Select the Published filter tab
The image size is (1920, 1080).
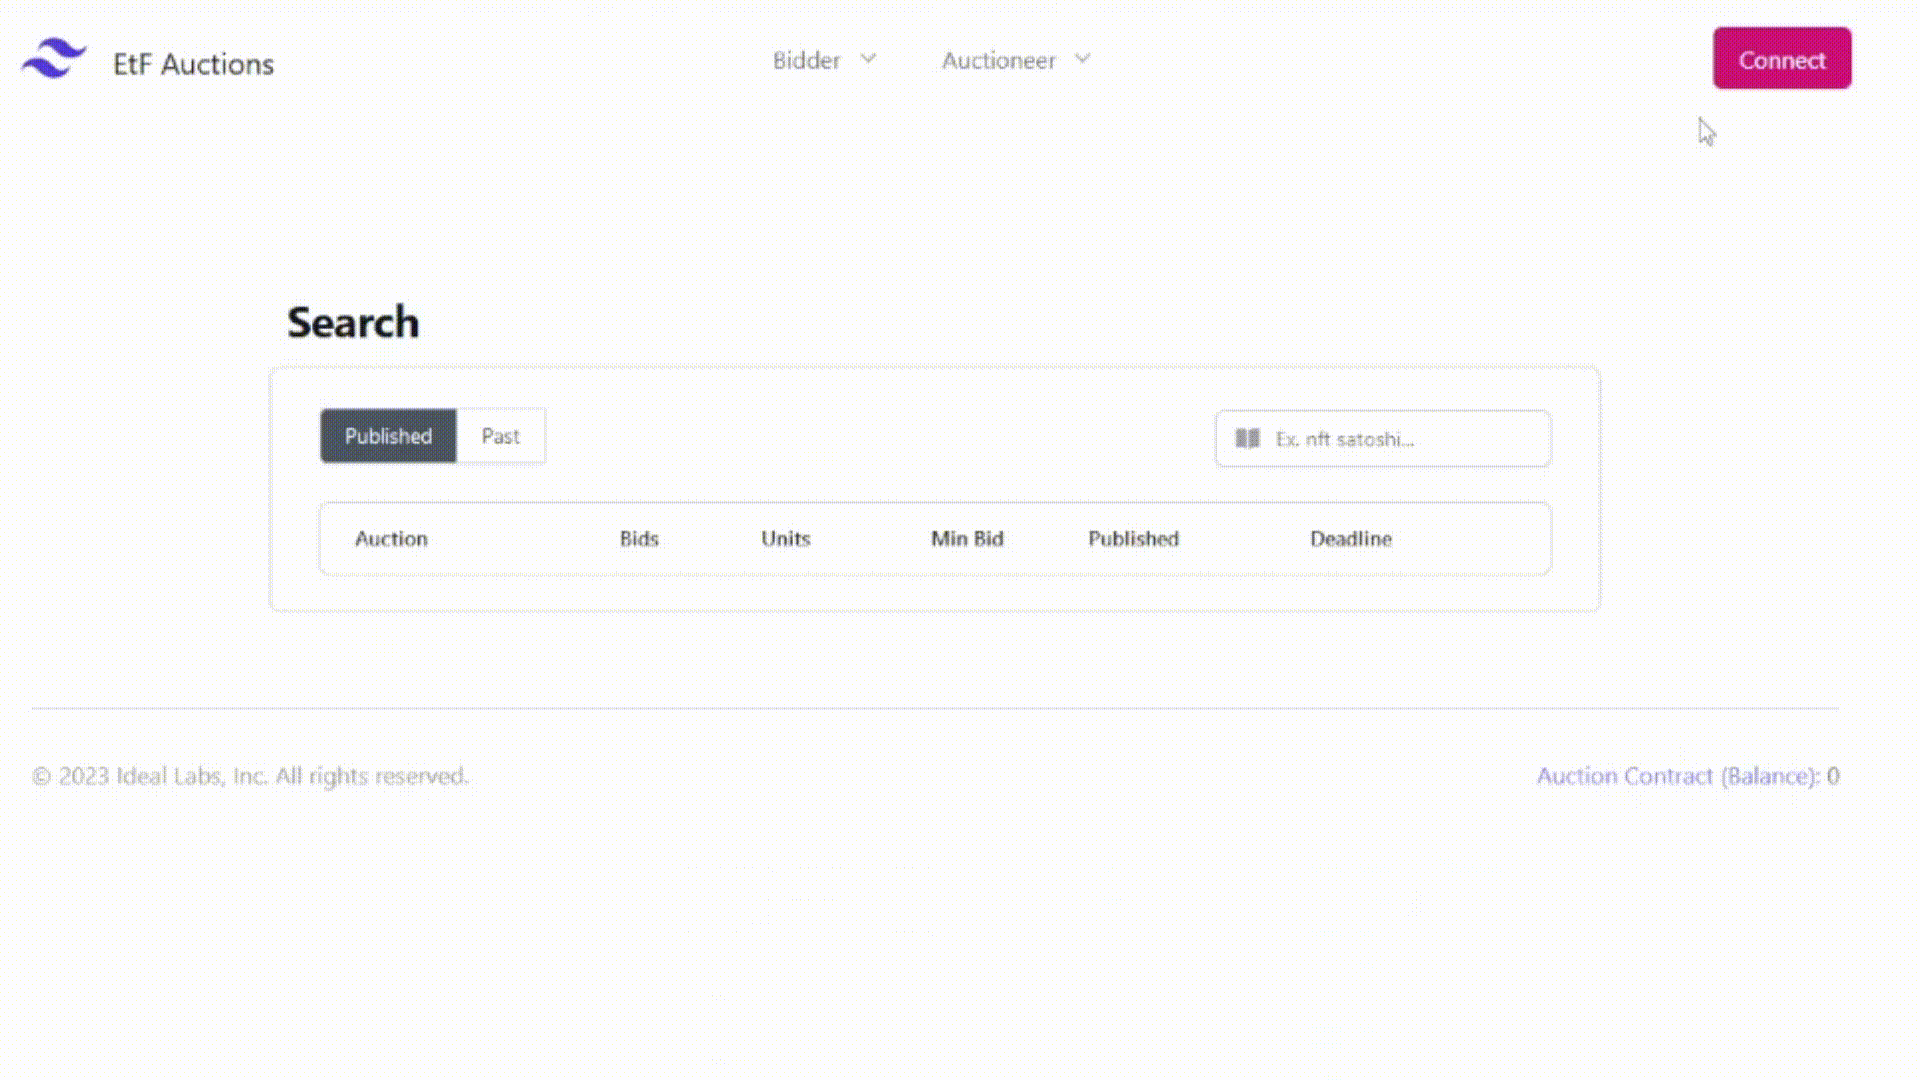coord(388,436)
